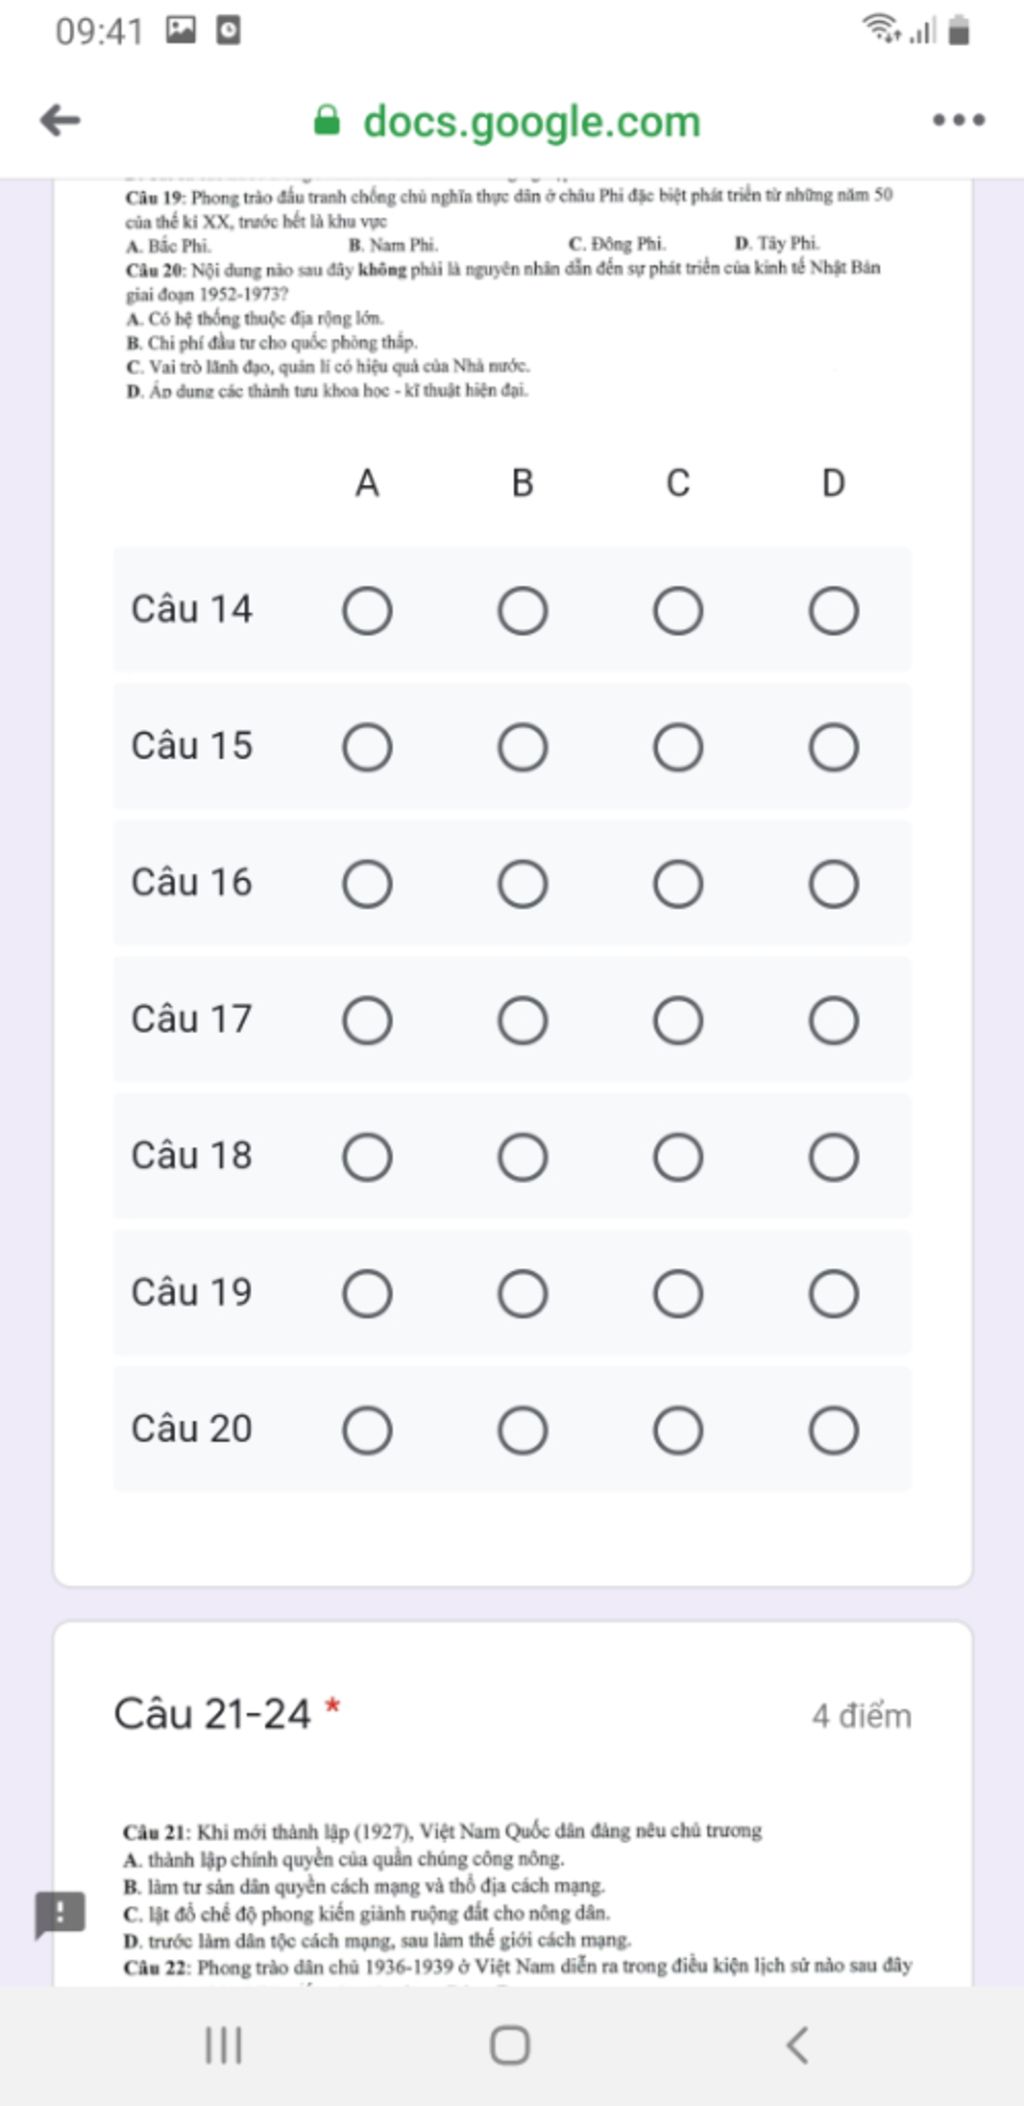Tap the Câu 21 question text image
This screenshot has height=2106, width=1024.
442,1831
